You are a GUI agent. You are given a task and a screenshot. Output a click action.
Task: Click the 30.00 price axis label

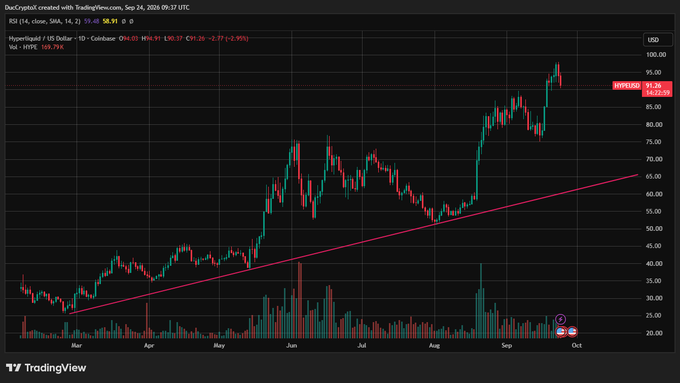coord(654,298)
